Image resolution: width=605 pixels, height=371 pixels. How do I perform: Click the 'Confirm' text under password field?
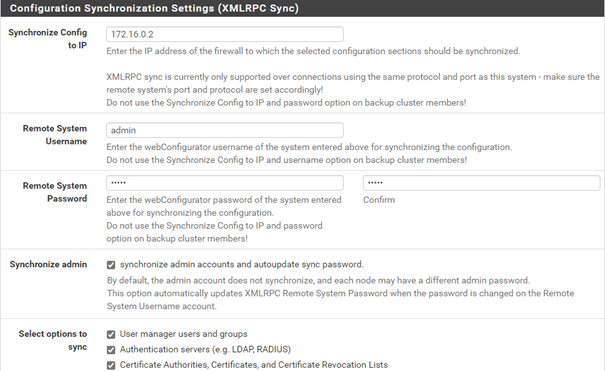pos(379,200)
